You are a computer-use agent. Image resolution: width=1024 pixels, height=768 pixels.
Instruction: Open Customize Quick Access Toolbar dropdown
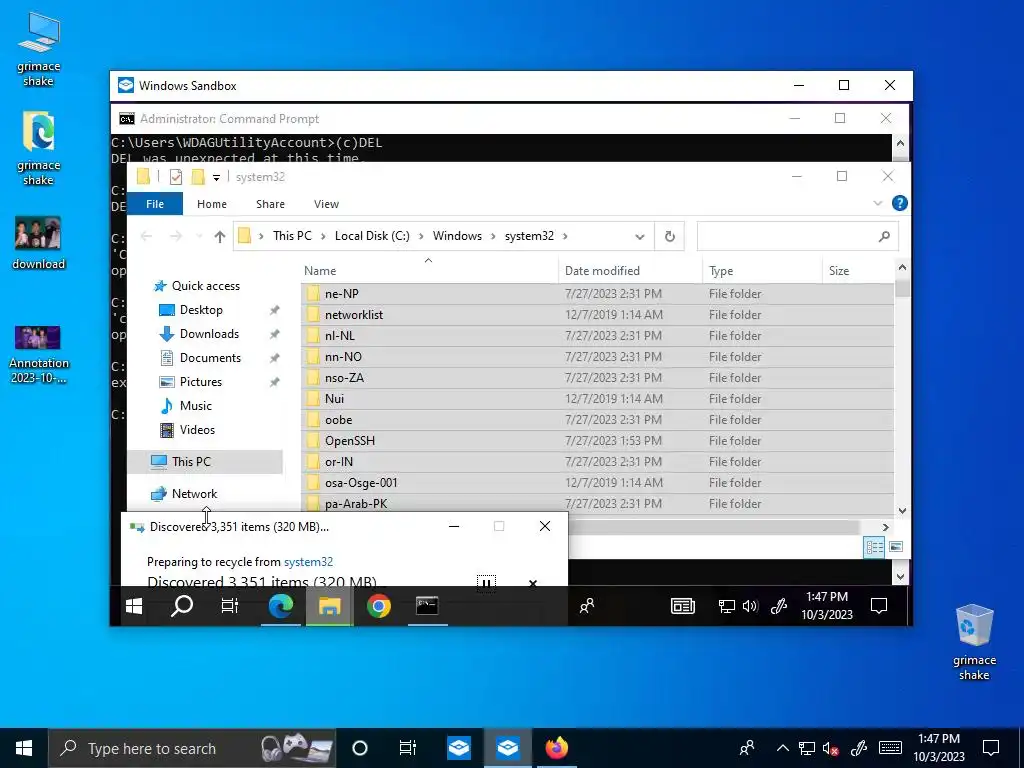(x=216, y=177)
